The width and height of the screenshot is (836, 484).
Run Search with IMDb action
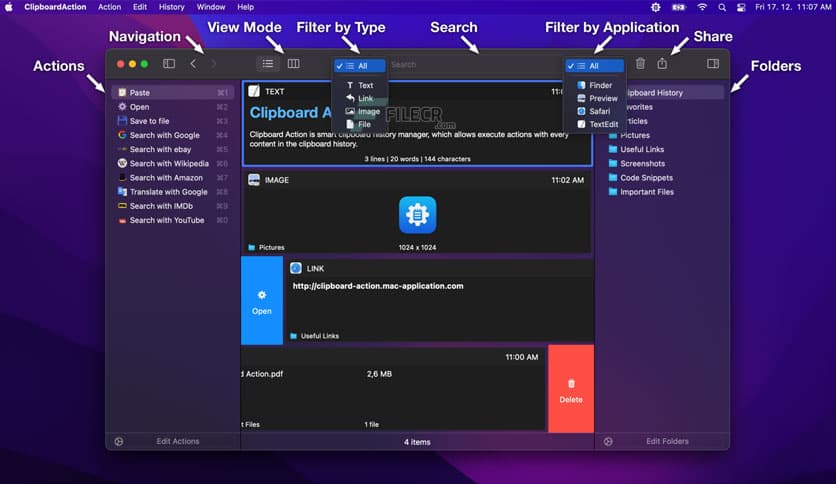(x=173, y=206)
